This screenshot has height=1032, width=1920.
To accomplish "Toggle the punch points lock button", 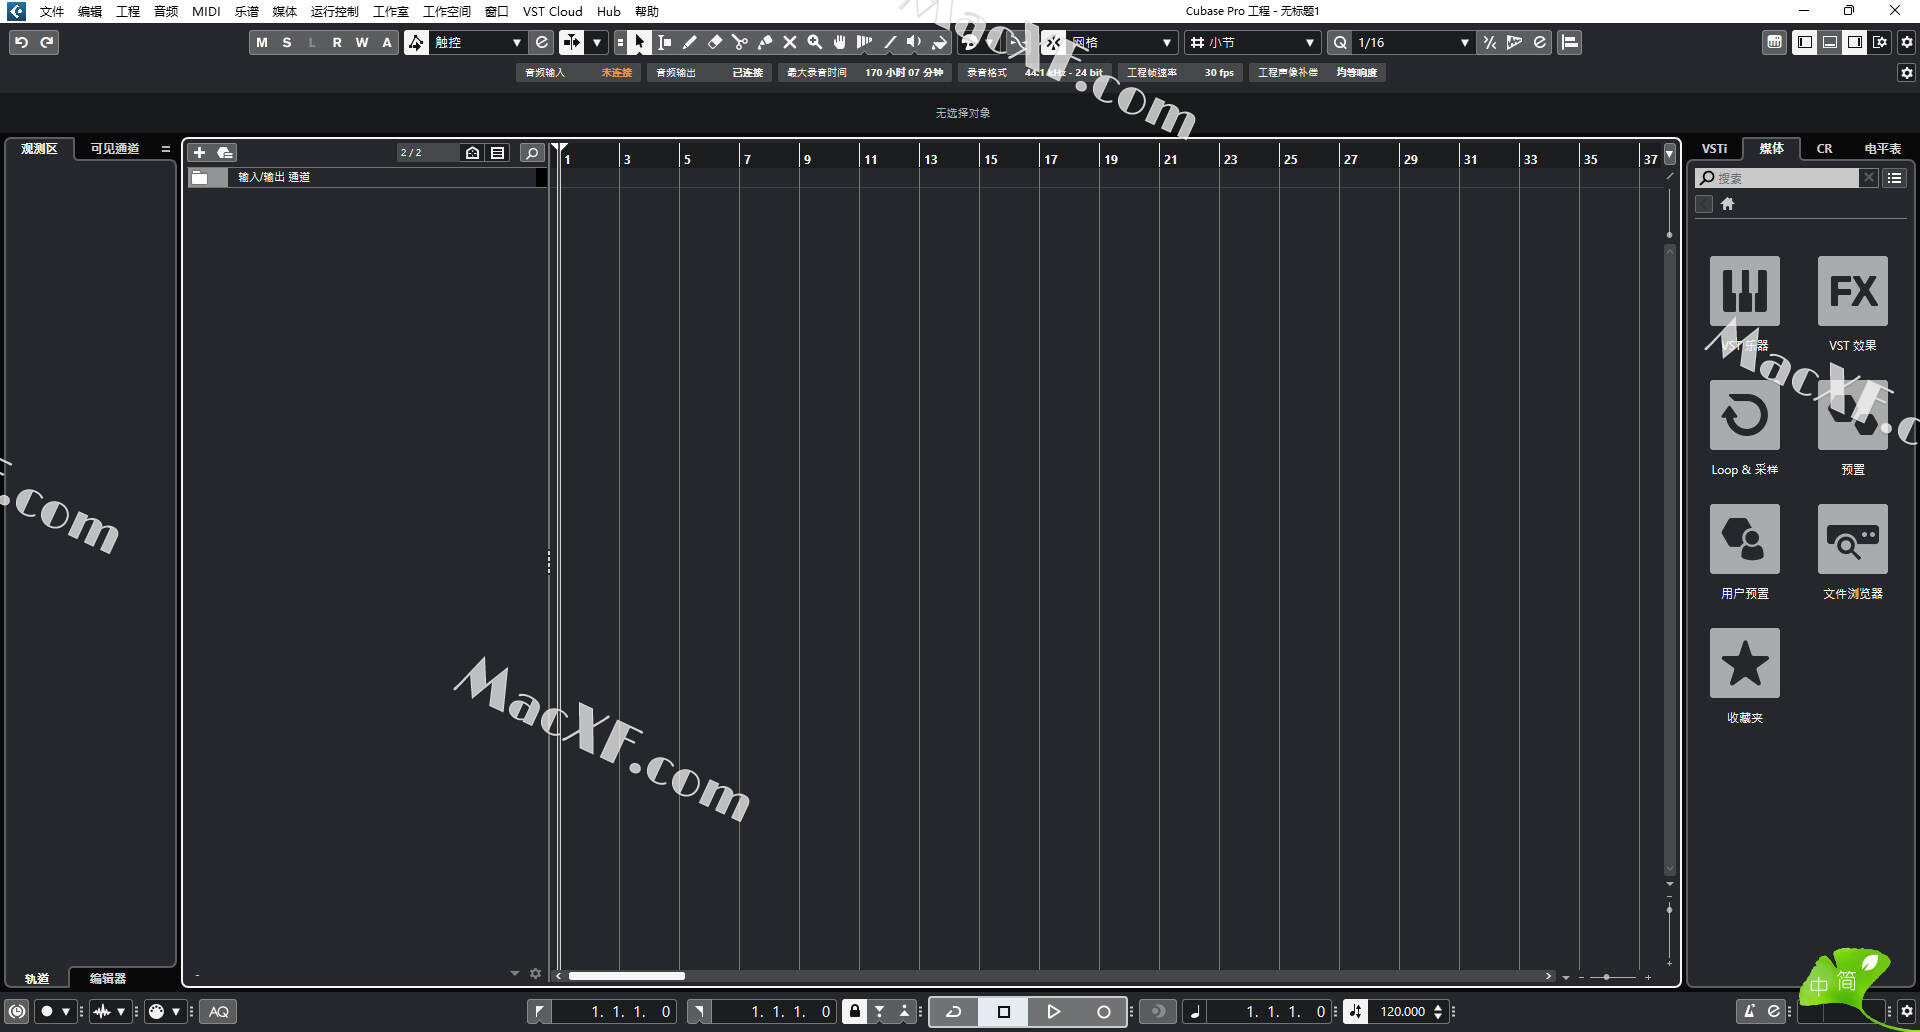I will tap(854, 1011).
